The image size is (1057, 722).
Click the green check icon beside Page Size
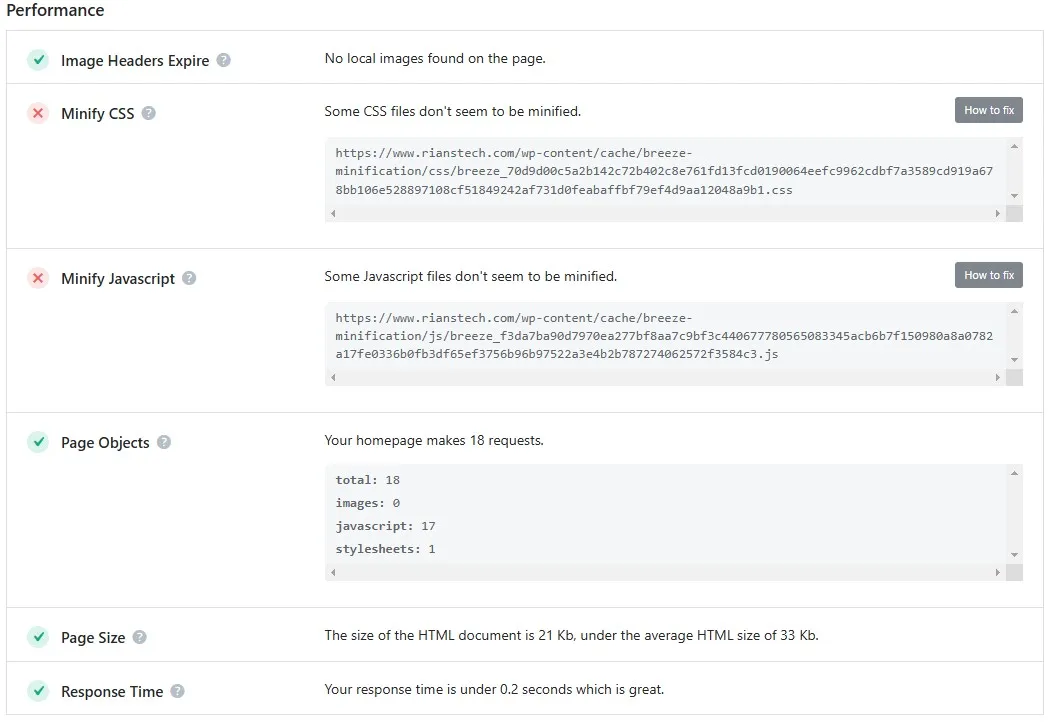[x=38, y=637]
